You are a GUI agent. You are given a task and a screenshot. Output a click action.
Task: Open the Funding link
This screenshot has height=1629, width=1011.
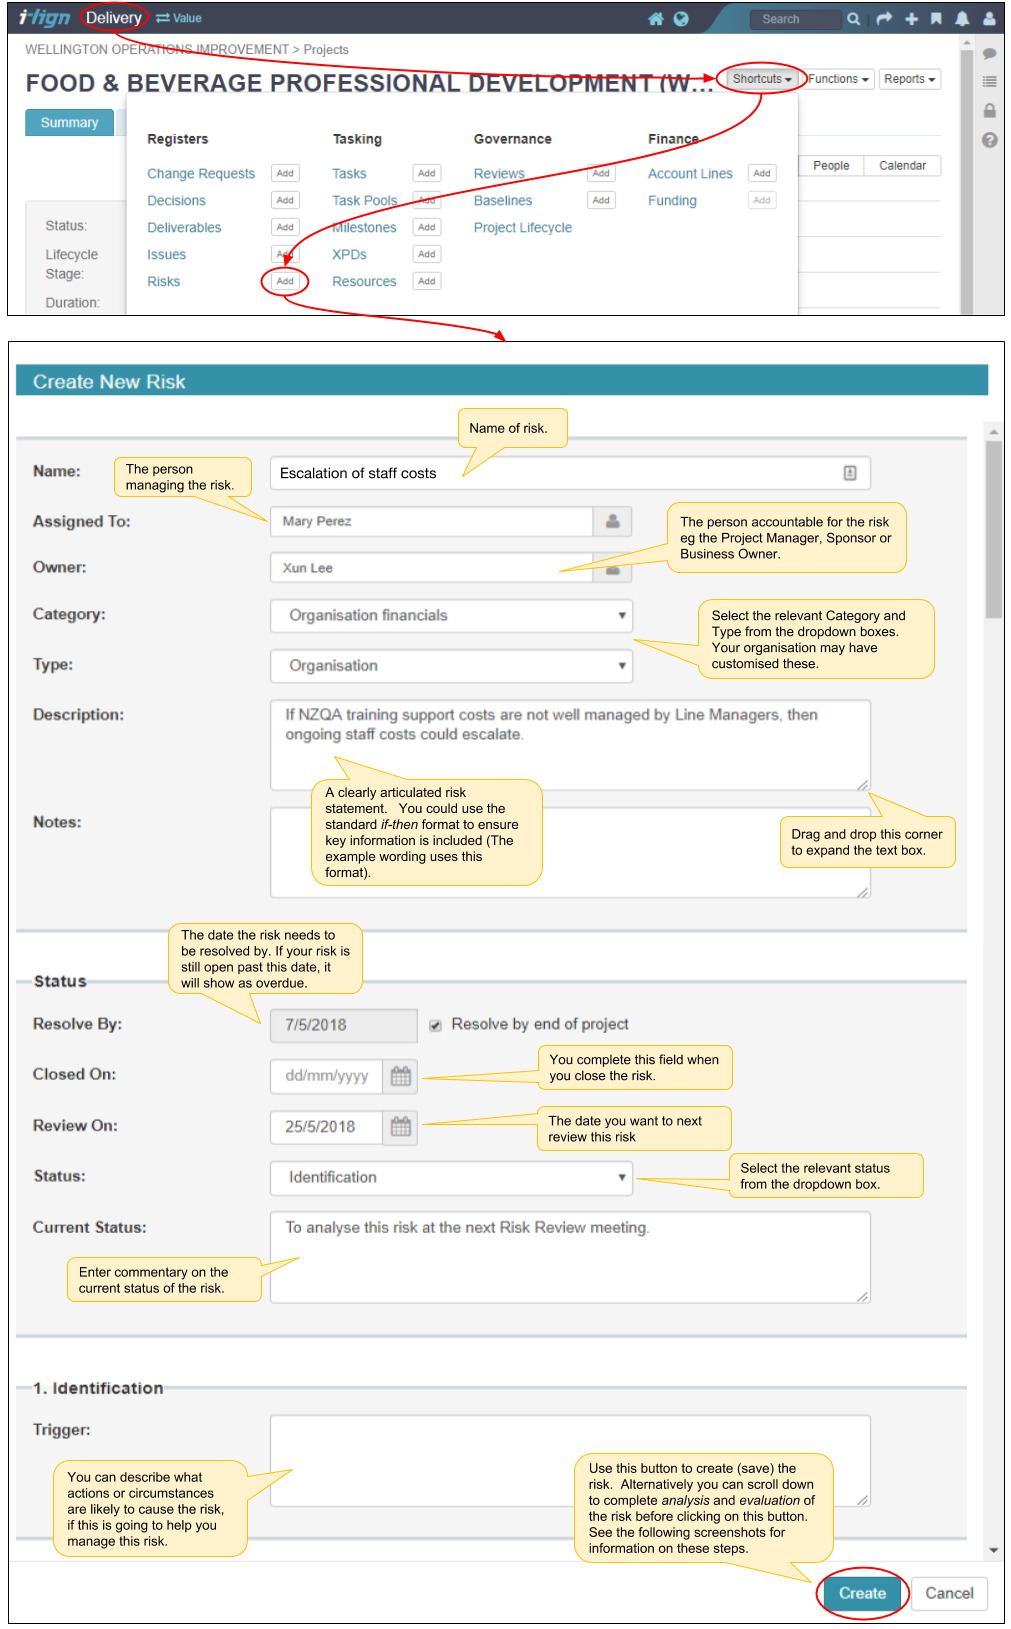[672, 200]
